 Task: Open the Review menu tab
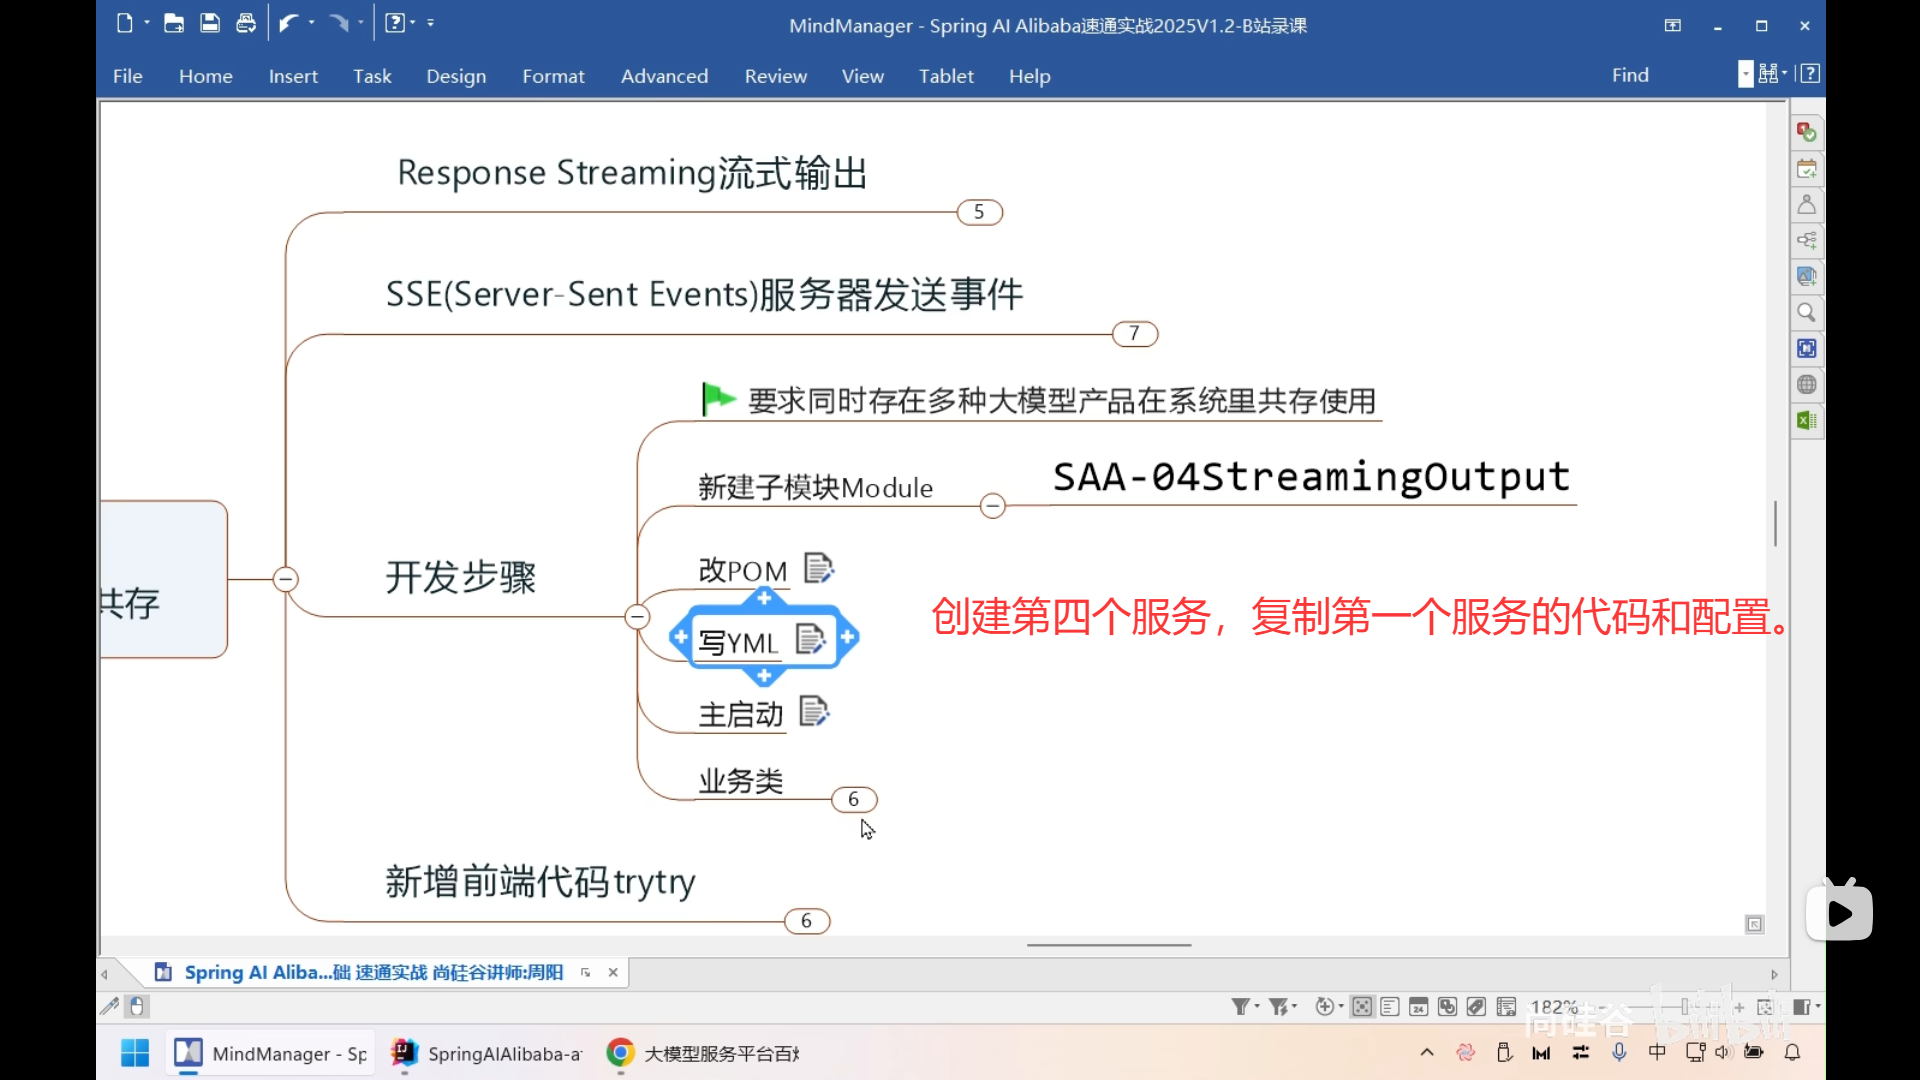pyautogui.click(x=776, y=76)
